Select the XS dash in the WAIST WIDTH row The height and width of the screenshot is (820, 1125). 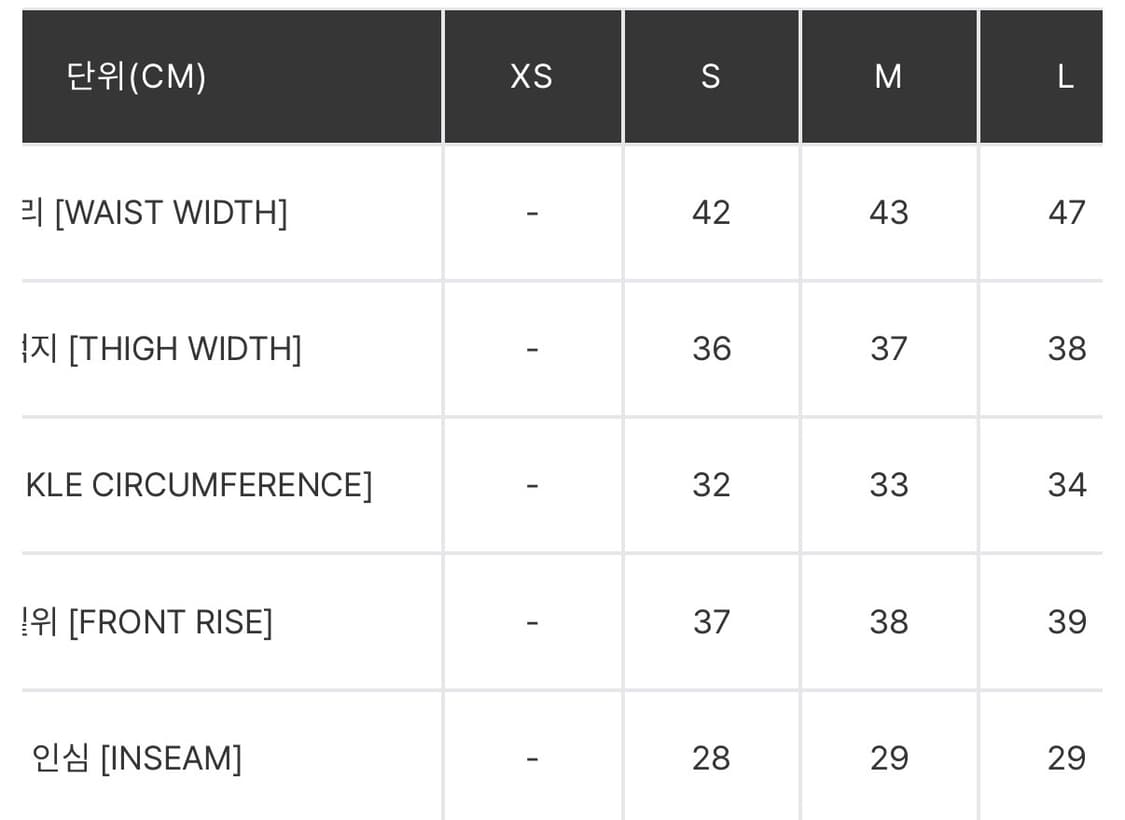(532, 212)
